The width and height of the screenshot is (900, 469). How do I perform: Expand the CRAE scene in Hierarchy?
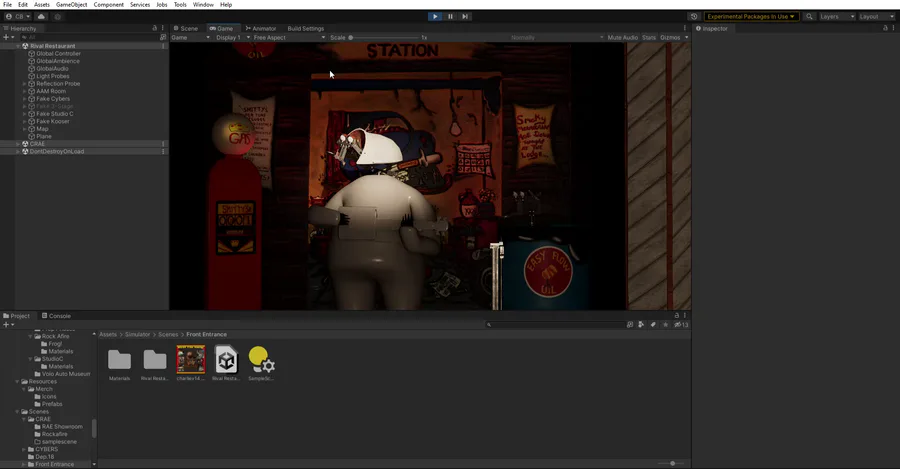click(18, 144)
